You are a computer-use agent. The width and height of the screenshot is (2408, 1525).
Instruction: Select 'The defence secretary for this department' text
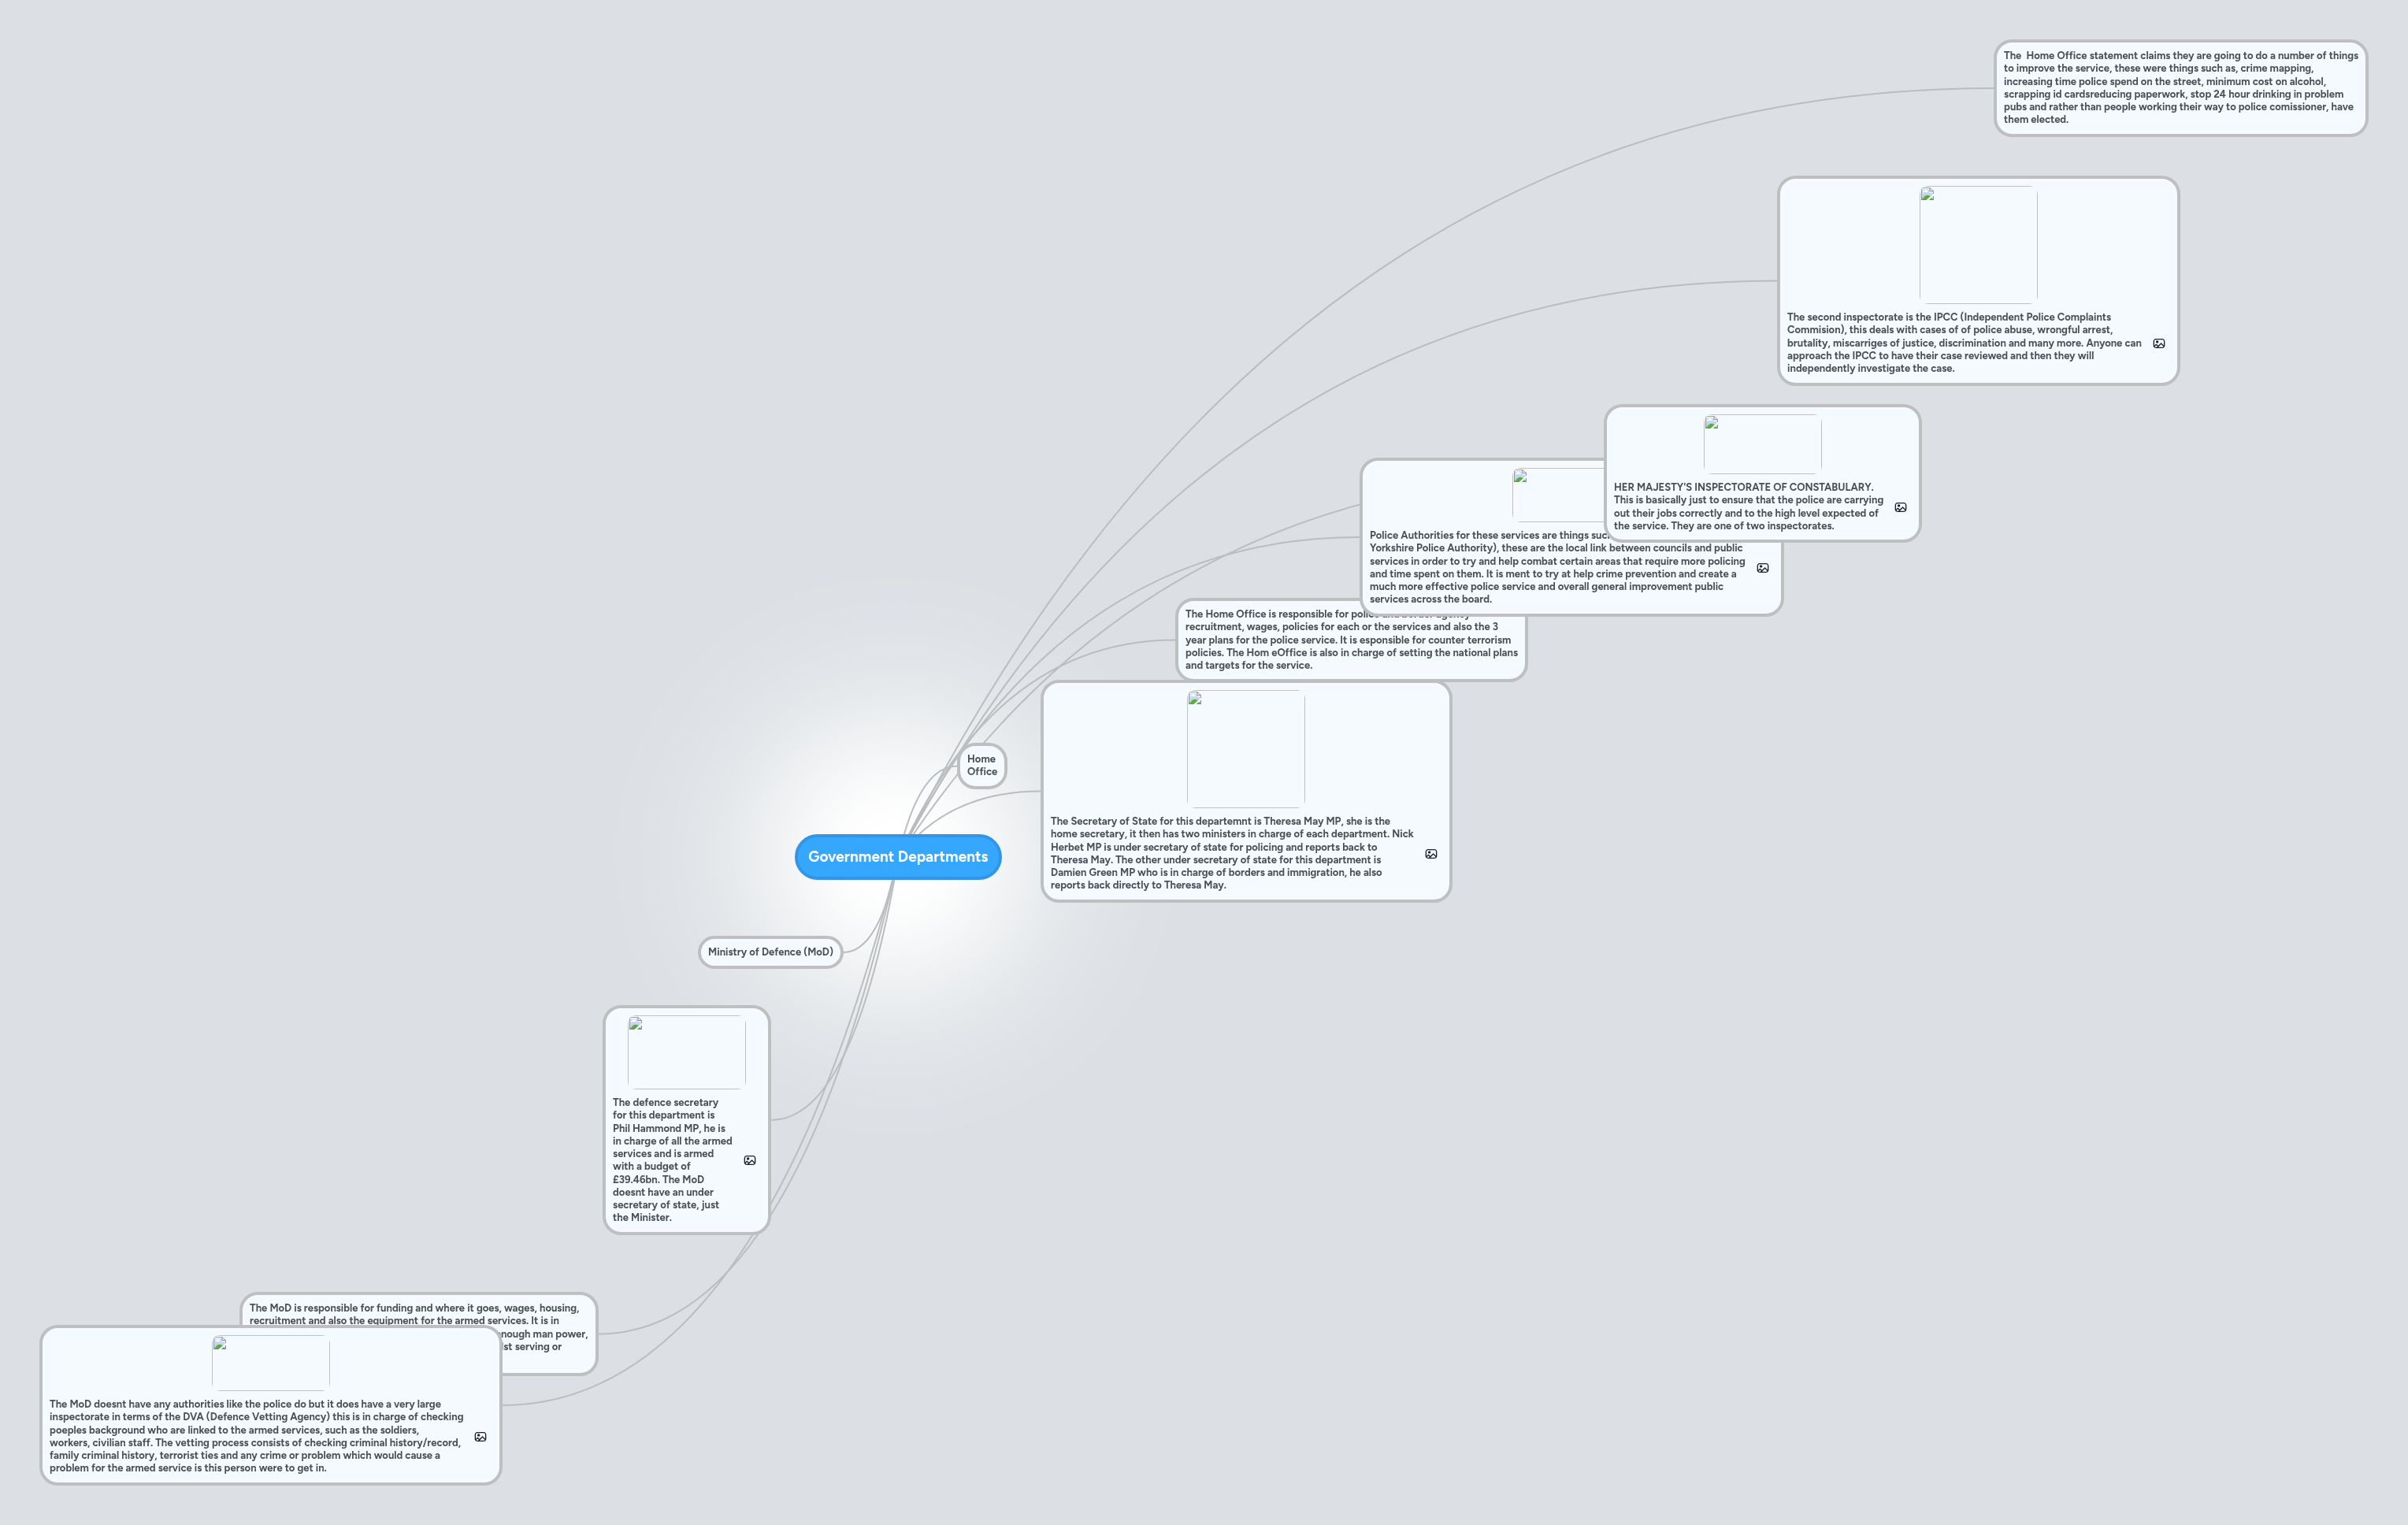click(672, 1160)
